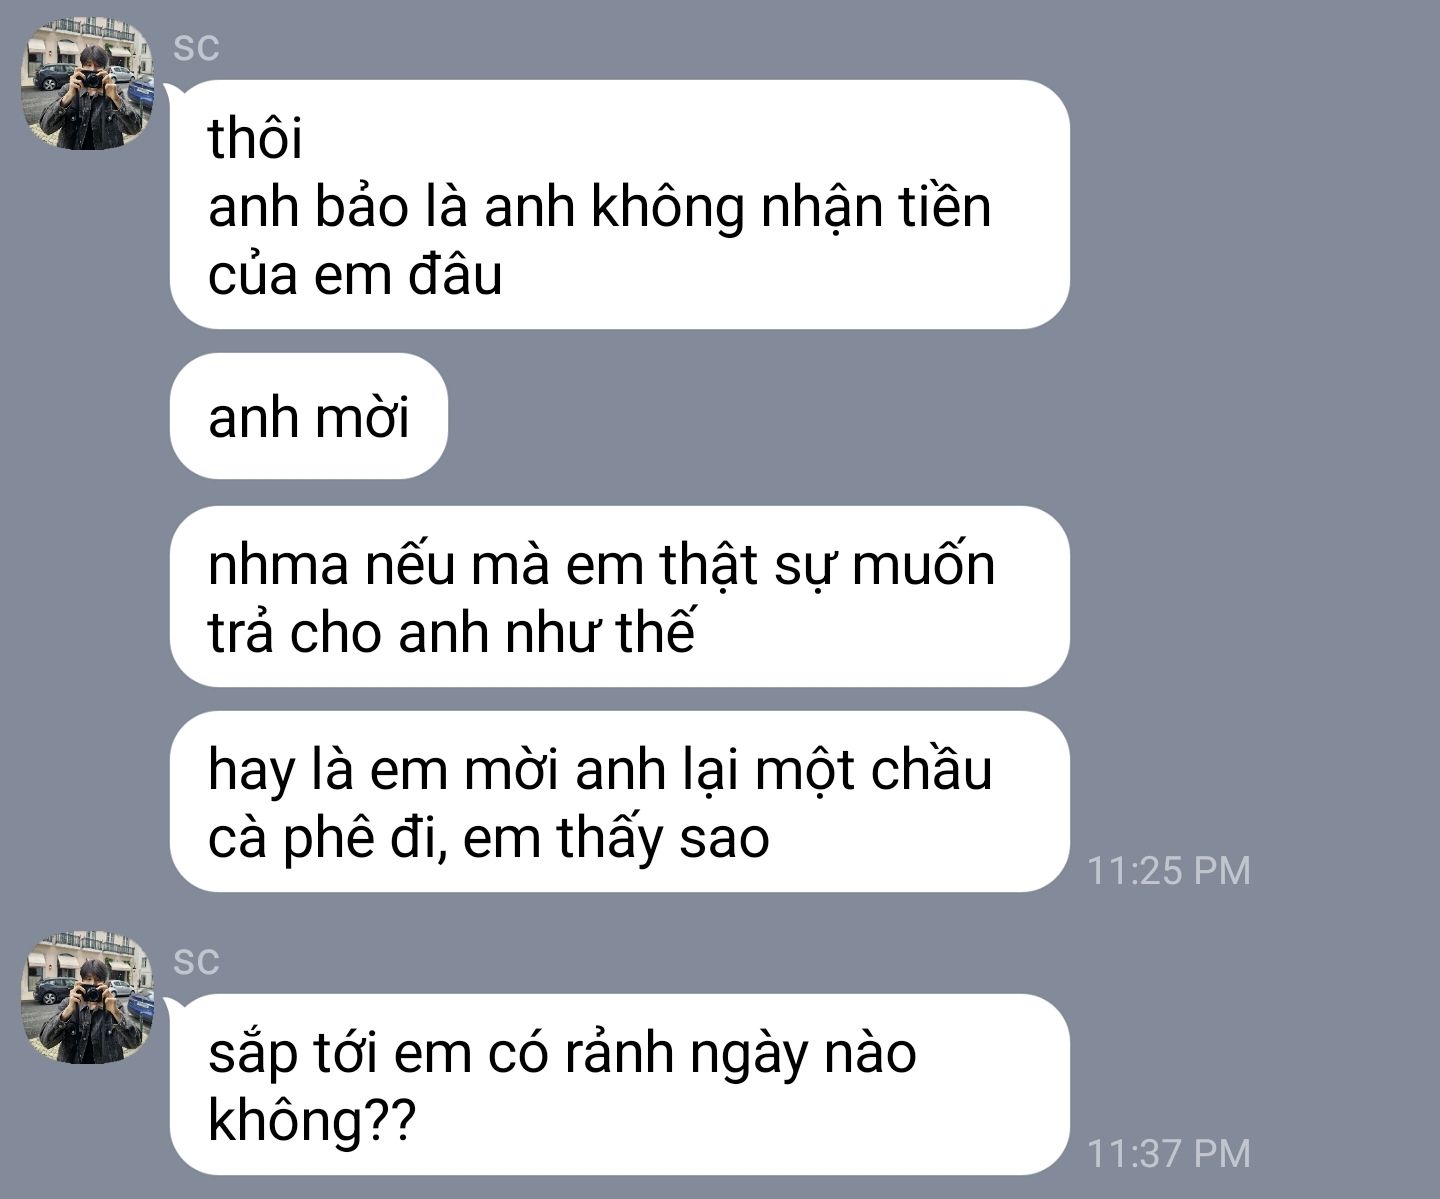Tap the SC sender name above "sắp tới" message
Image resolution: width=1440 pixels, height=1199 pixels.
click(x=196, y=962)
